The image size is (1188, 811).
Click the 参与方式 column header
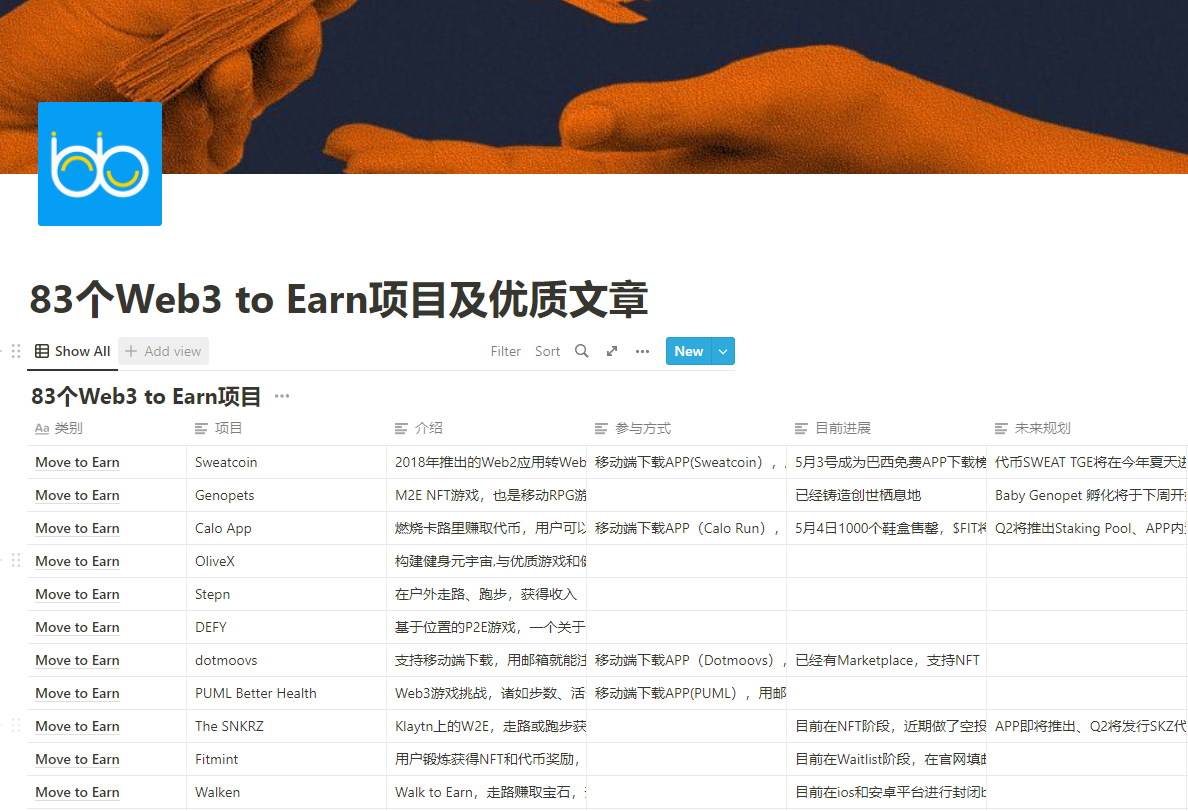(686, 428)
